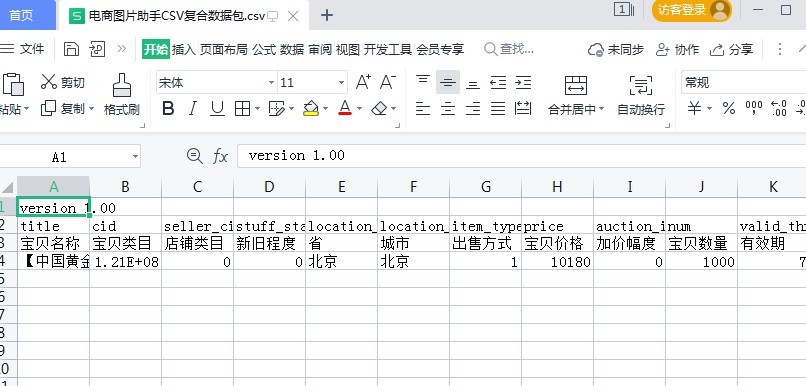Switch to the 视图 View tab
The width and height of the screenshot is (806, 386).
point(348,49)
